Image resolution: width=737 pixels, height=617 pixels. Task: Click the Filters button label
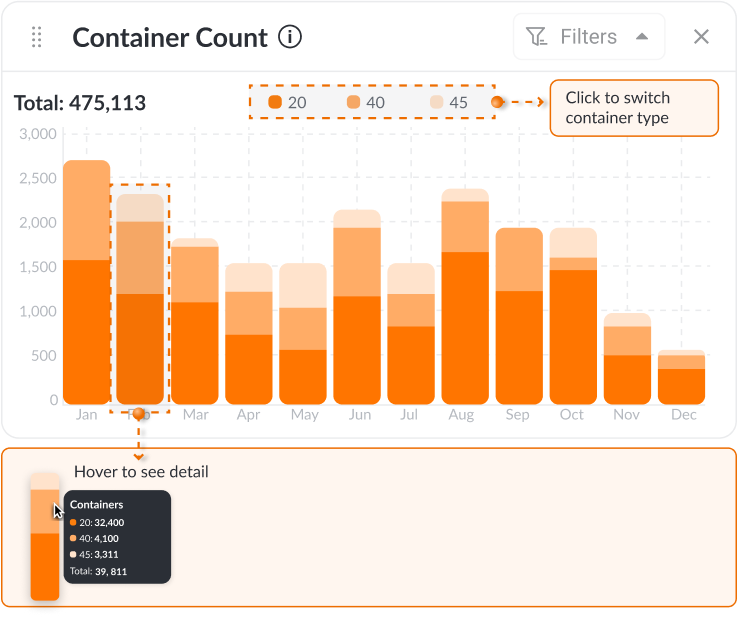click(x=588, y=37)
